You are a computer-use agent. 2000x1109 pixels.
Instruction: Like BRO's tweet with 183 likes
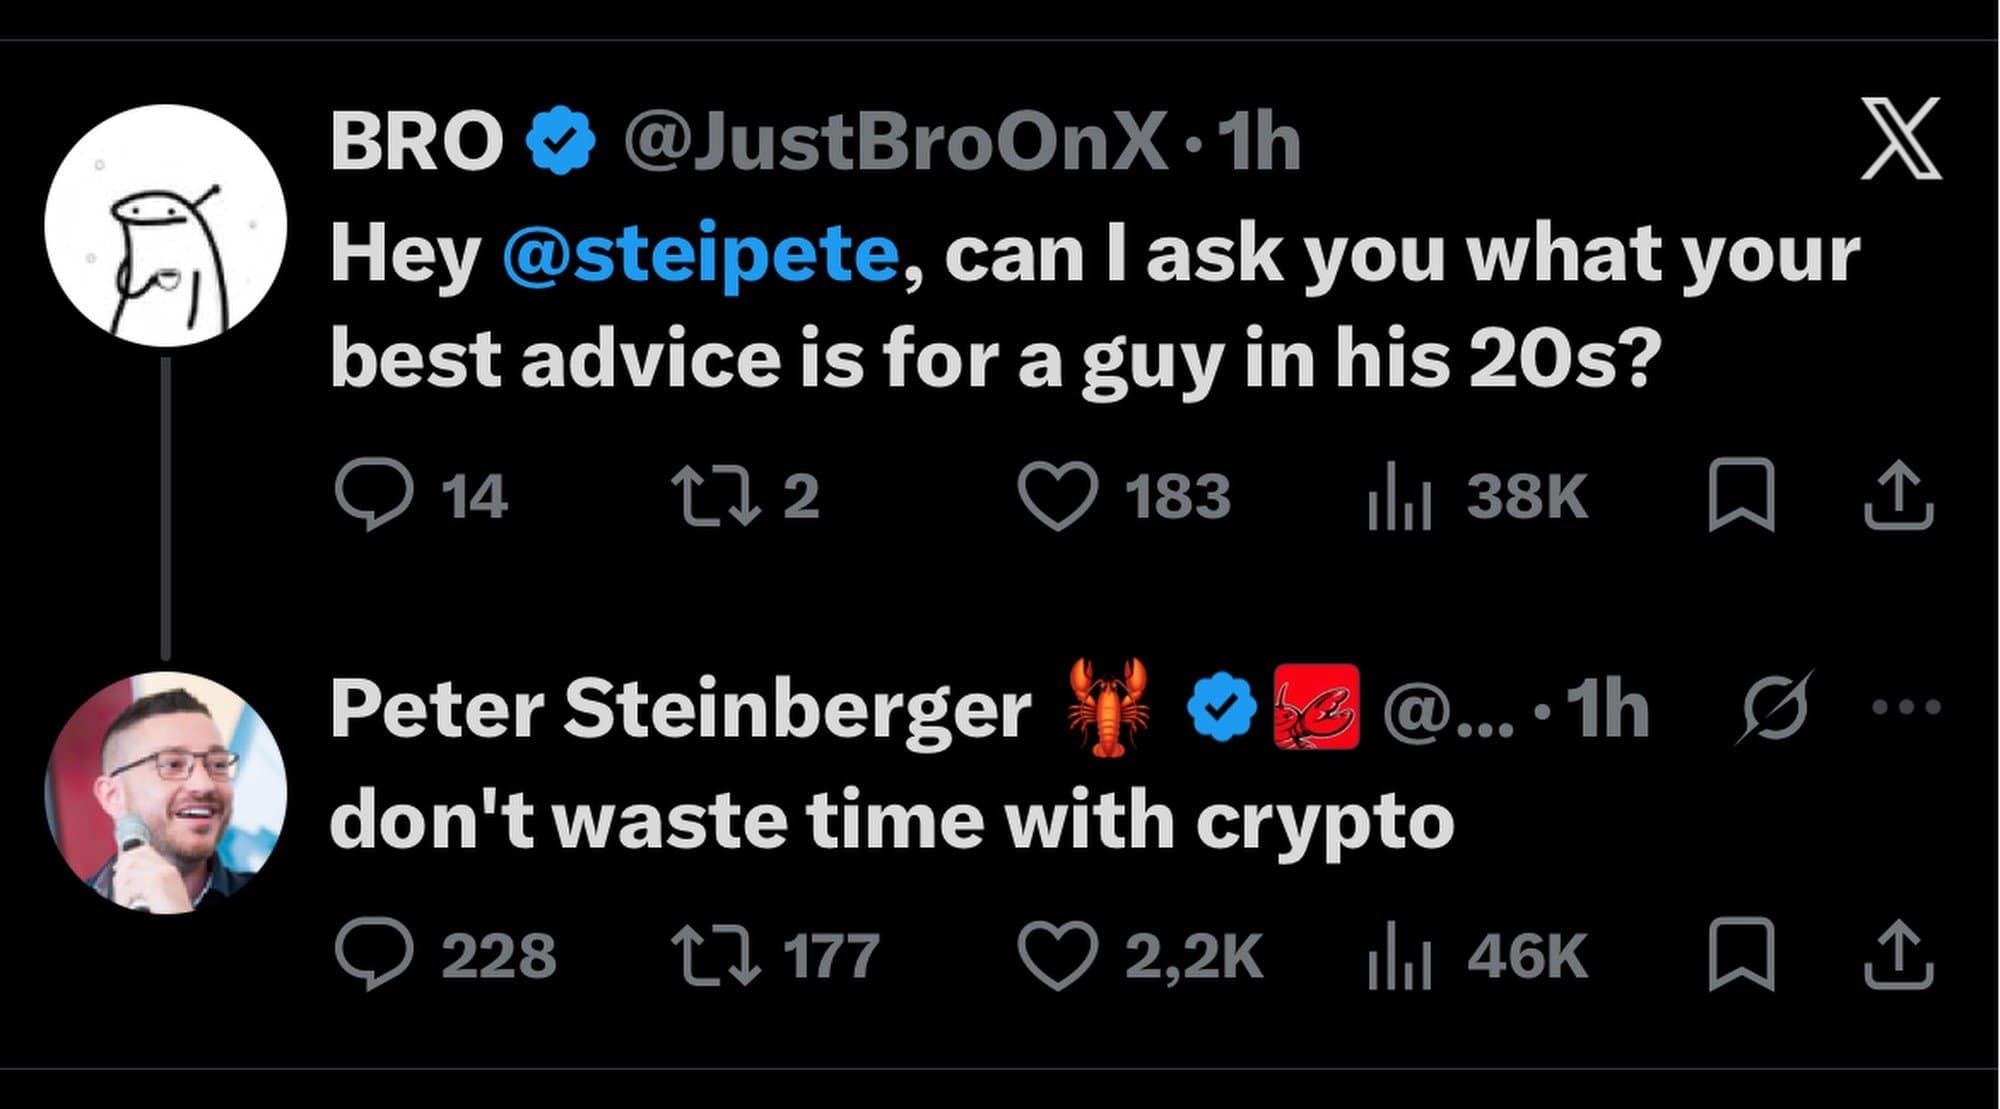pyautogui.click(x=1057, y=496)
